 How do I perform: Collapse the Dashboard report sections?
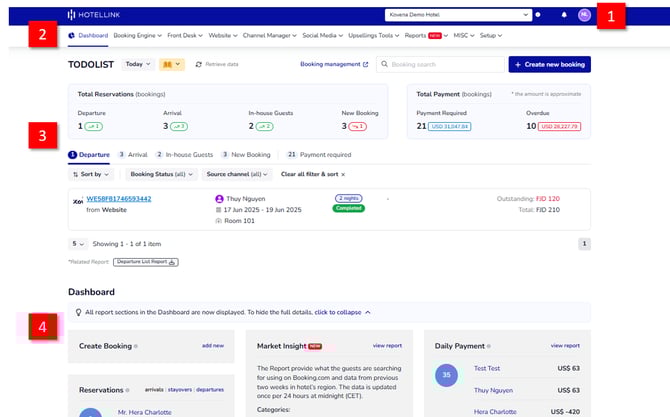338,312
